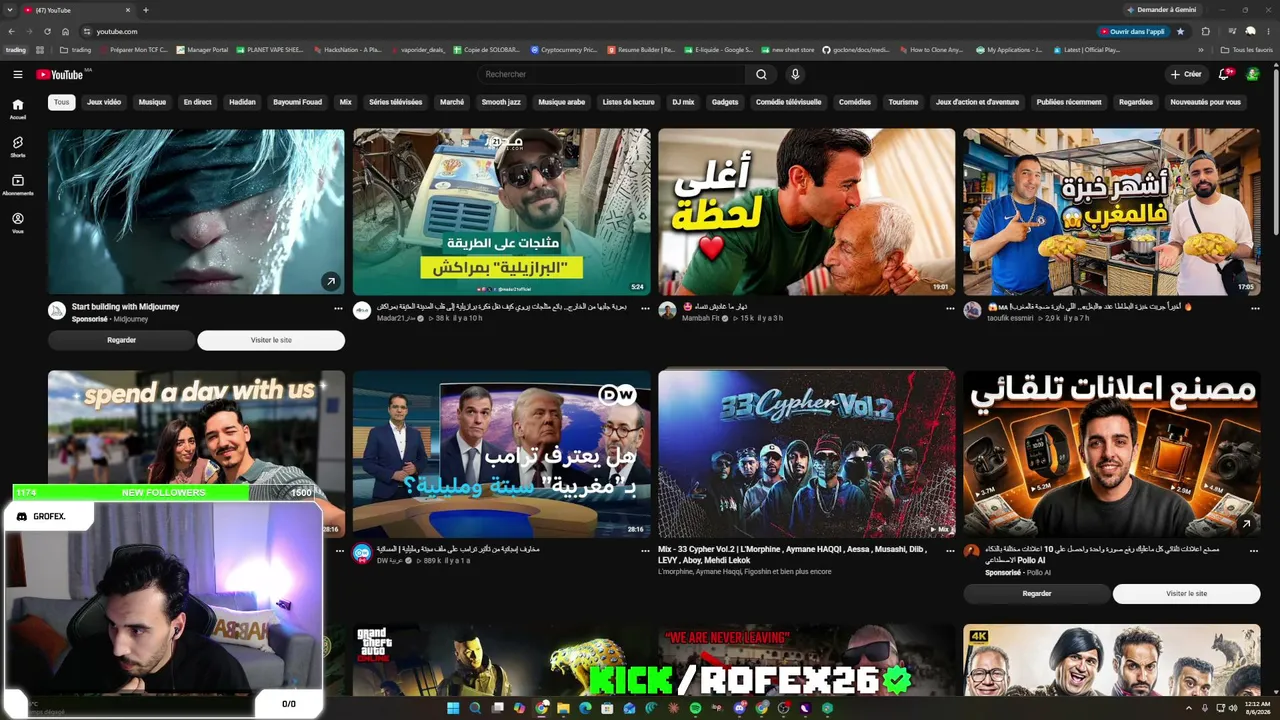Open more options for Midjourney ad
1280x720 pixels.
click(x=338, y=309)
